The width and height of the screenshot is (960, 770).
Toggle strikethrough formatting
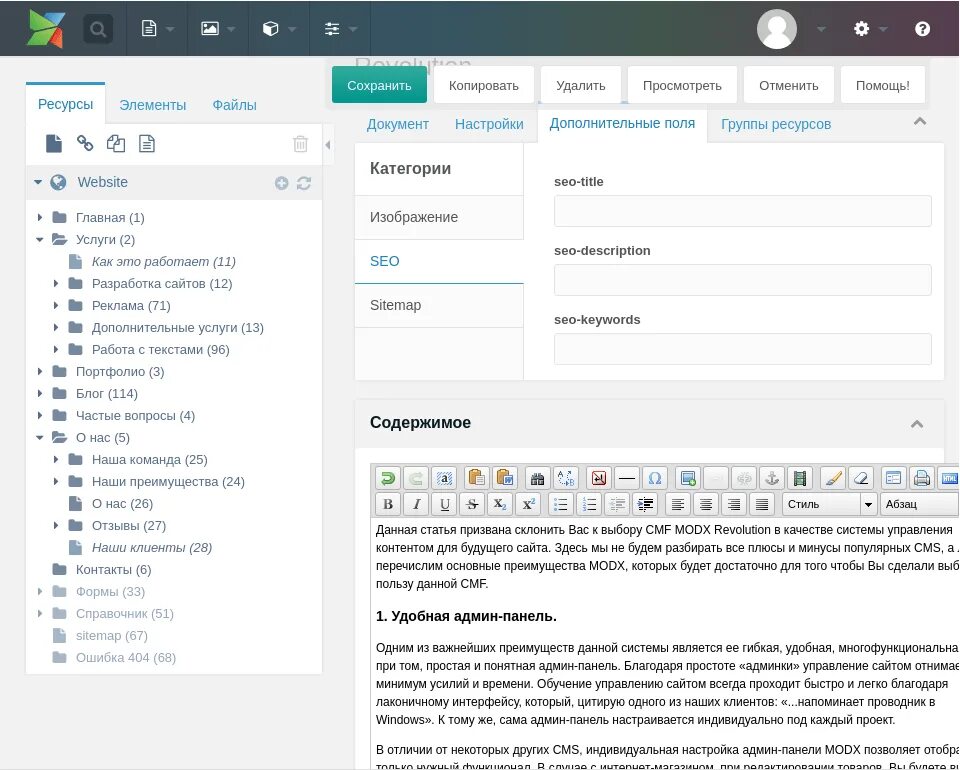click(x=472, y=504)
